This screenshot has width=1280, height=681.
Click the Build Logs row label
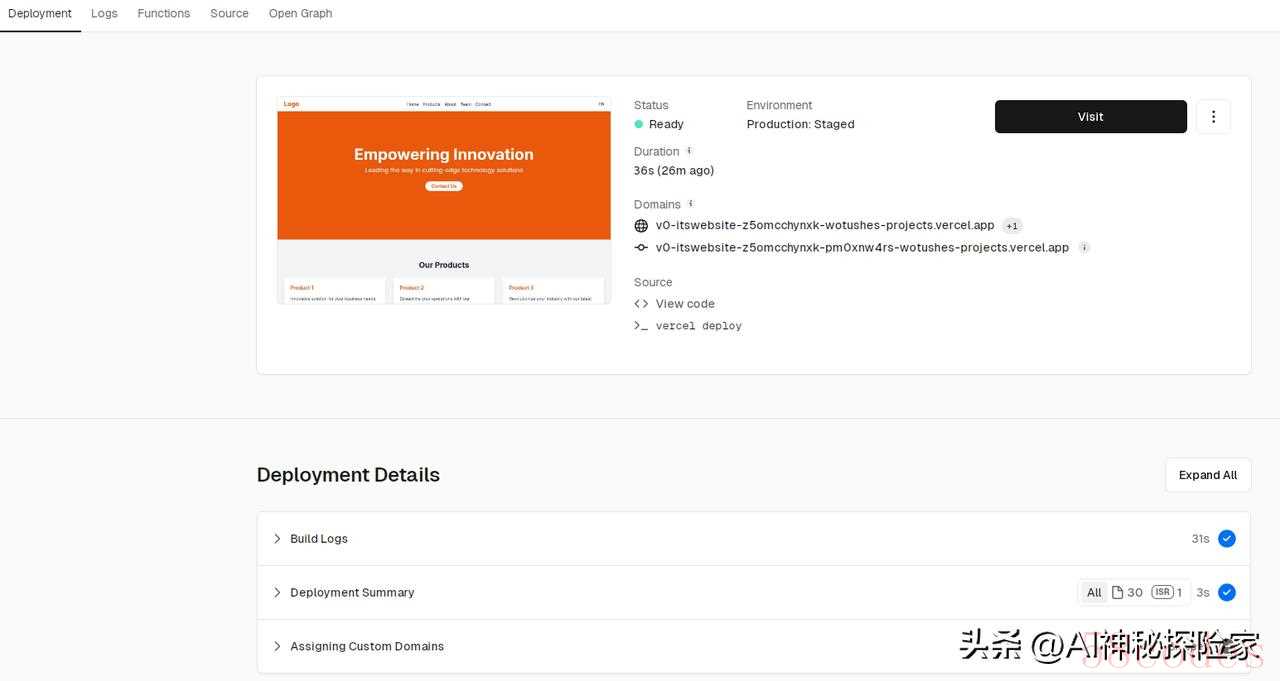319,539
